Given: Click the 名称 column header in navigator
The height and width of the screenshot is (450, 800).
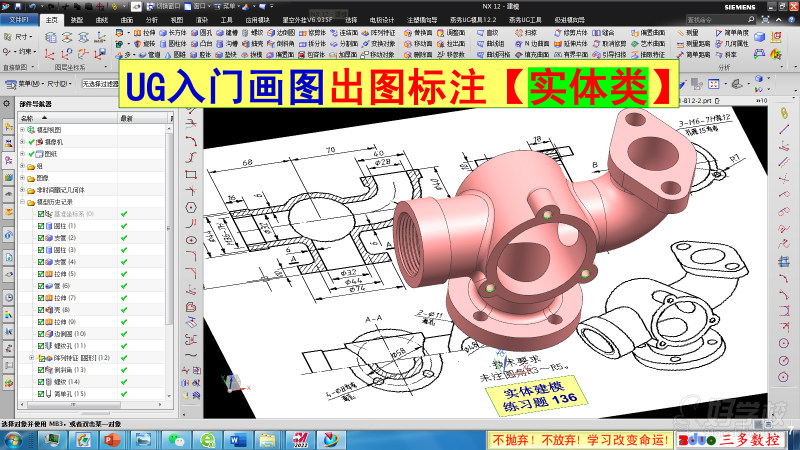Looking at the screenshot, I should tap(28, 118).
